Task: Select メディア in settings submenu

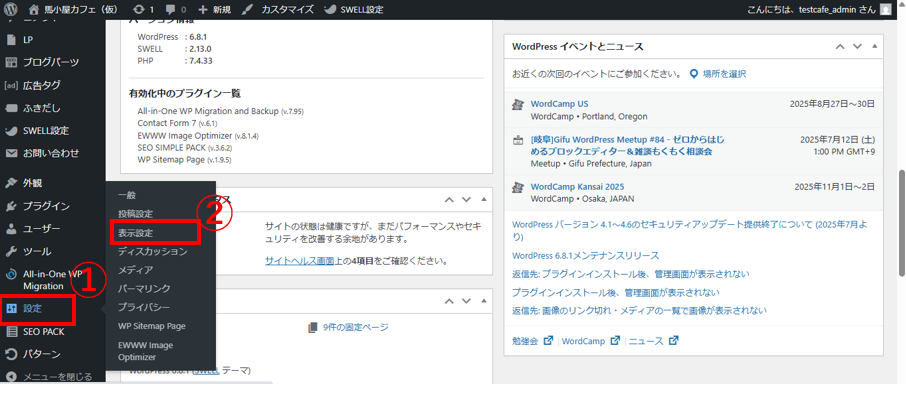Action: click(x=135, y=270)
